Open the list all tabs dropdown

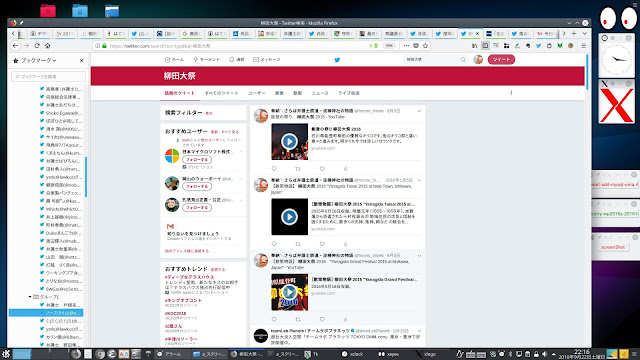click(x=584, y=33)
